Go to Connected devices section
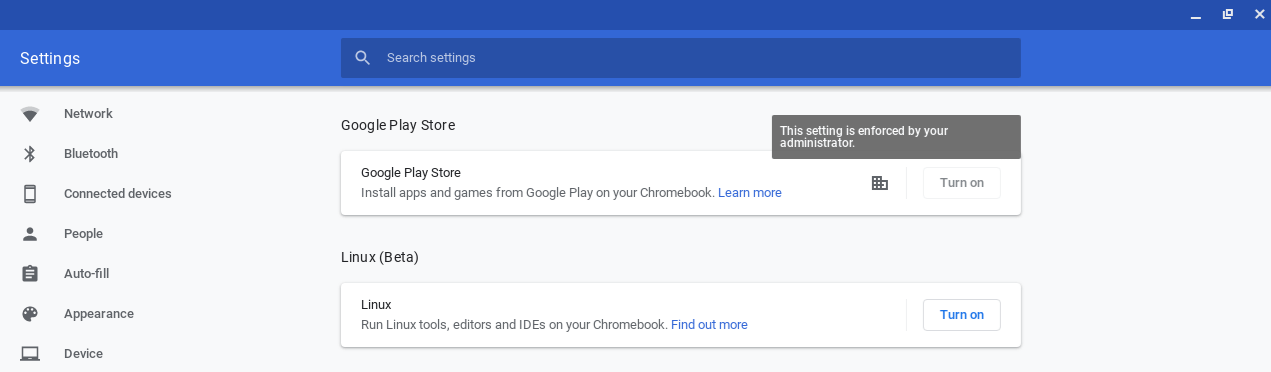This screenshot has height=372, width=1271. (118, 194)
